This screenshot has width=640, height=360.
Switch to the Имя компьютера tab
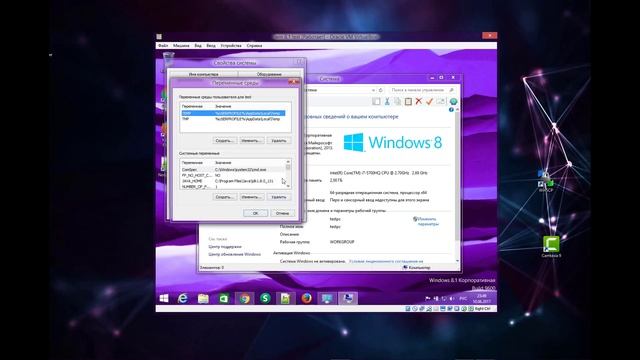203,74
